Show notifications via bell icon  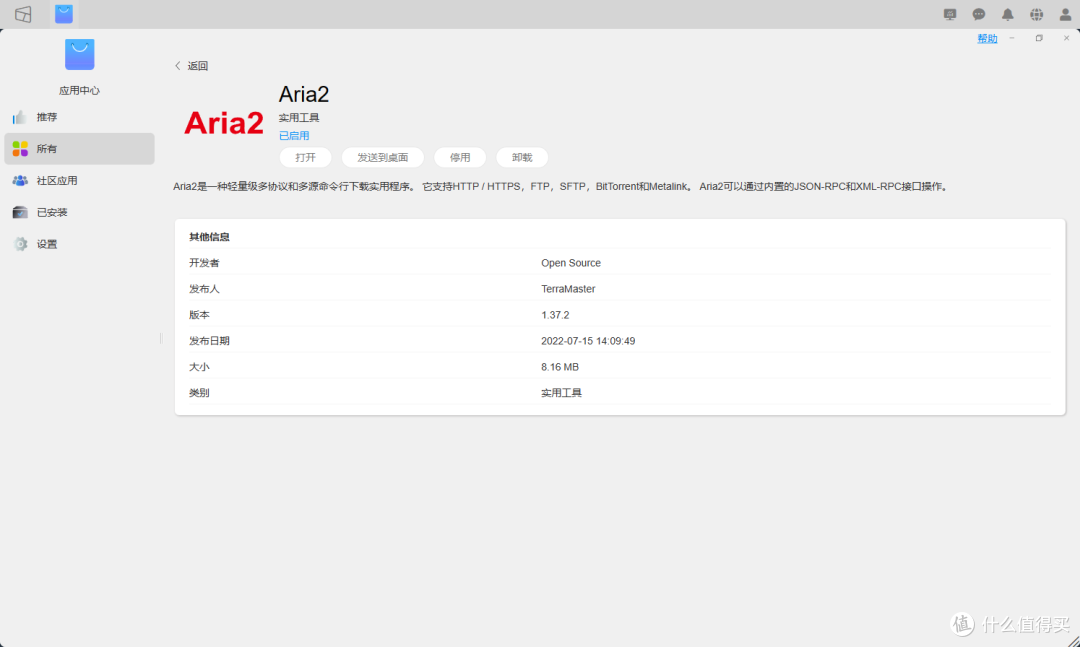coord(1008,14)
